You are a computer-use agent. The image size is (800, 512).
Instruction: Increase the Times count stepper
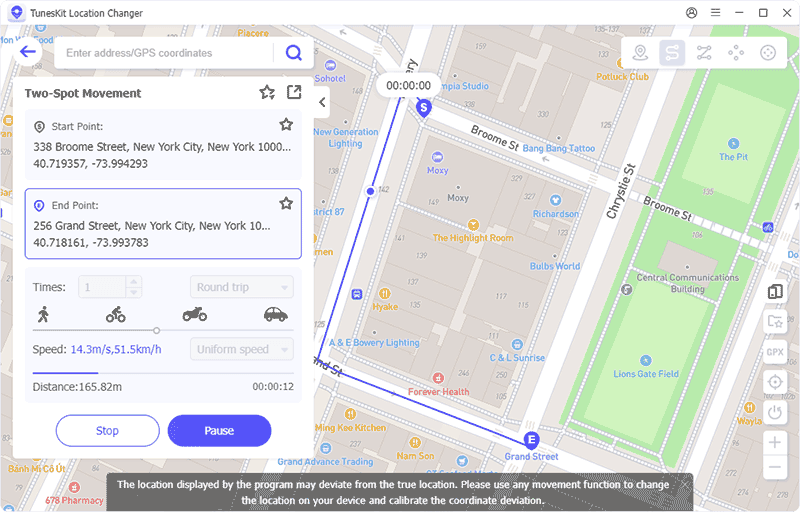134,281
